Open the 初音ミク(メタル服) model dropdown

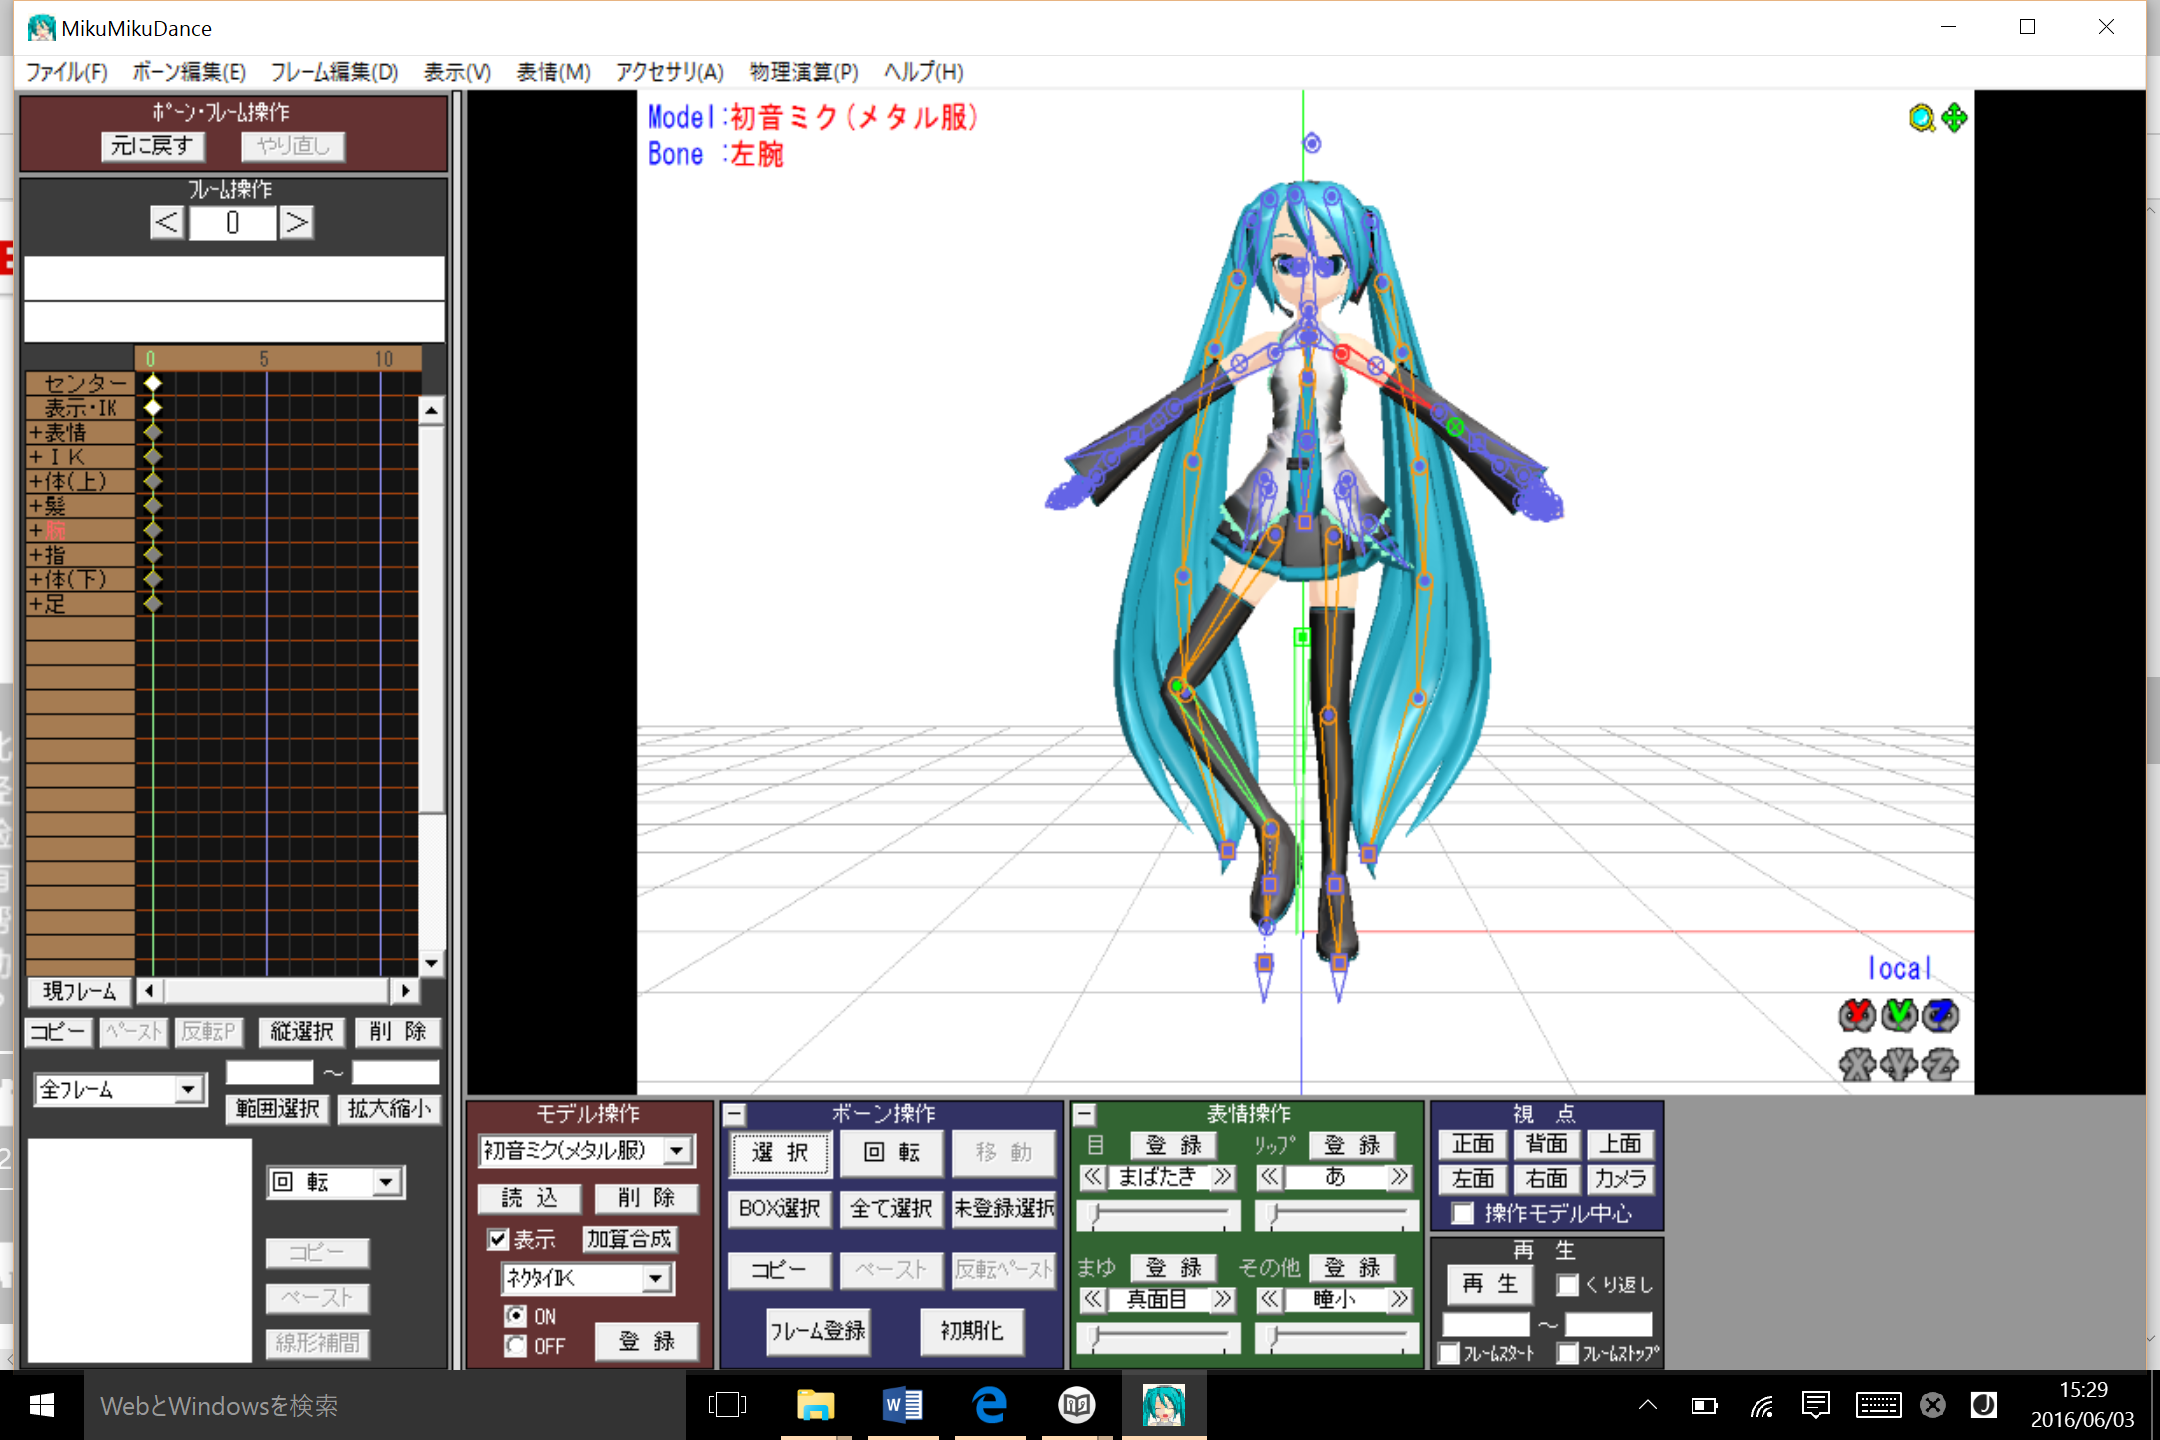click(x=678, y=1151)
